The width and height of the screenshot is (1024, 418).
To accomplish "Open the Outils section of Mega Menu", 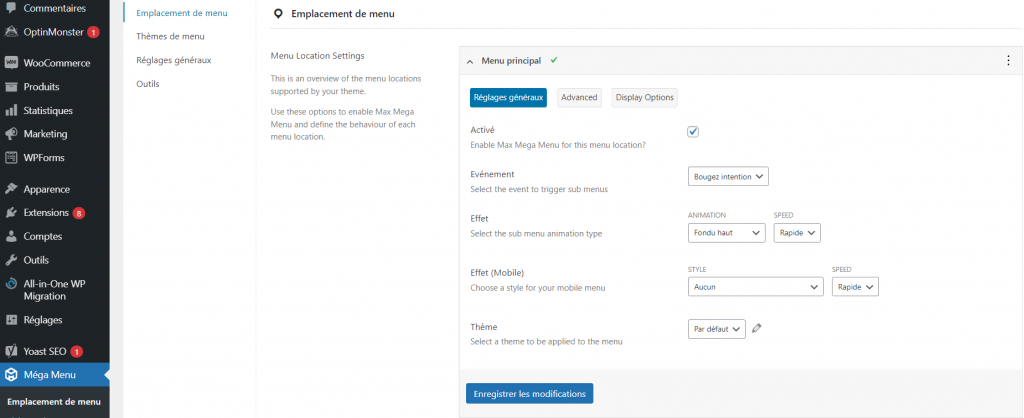I will tap(148, 84).
